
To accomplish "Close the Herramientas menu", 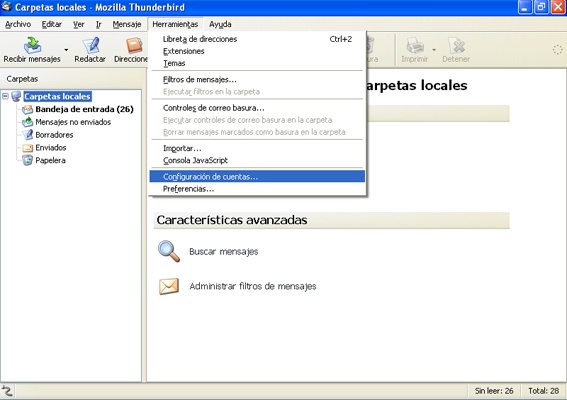I will [175, 24].
